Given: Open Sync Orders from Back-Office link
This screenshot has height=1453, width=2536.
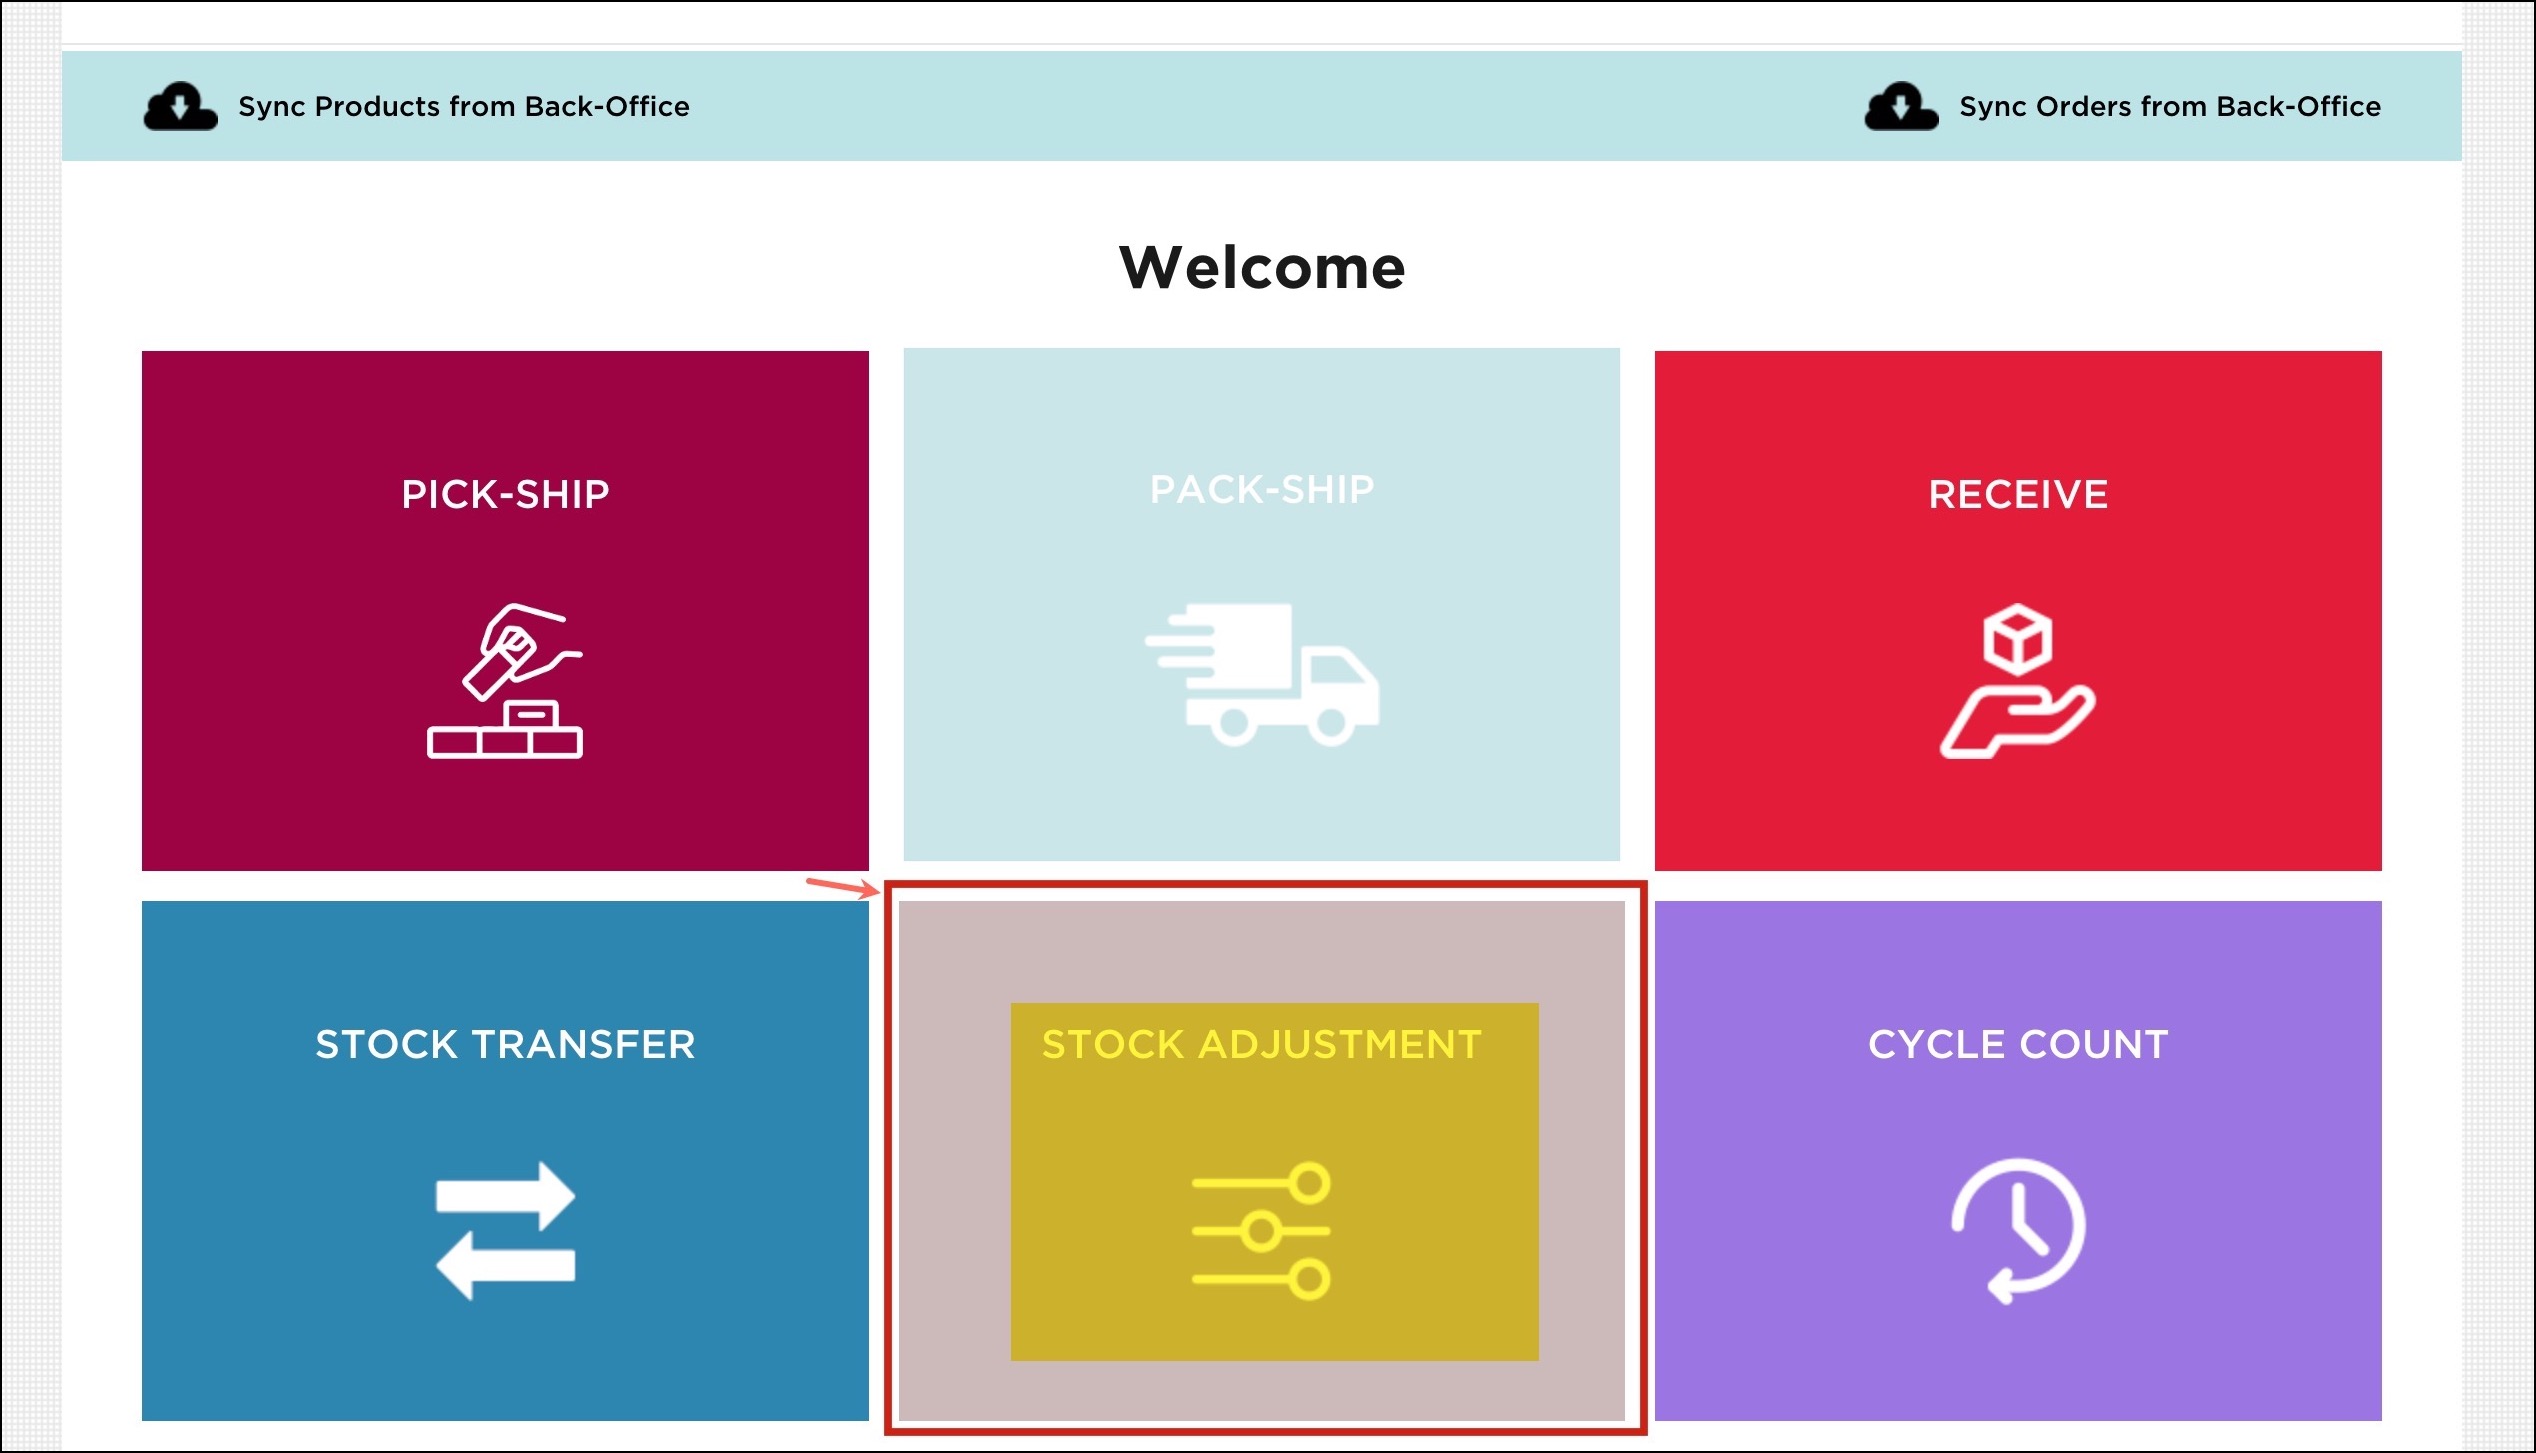Looking at the screenshot, I should [2169, 107].
